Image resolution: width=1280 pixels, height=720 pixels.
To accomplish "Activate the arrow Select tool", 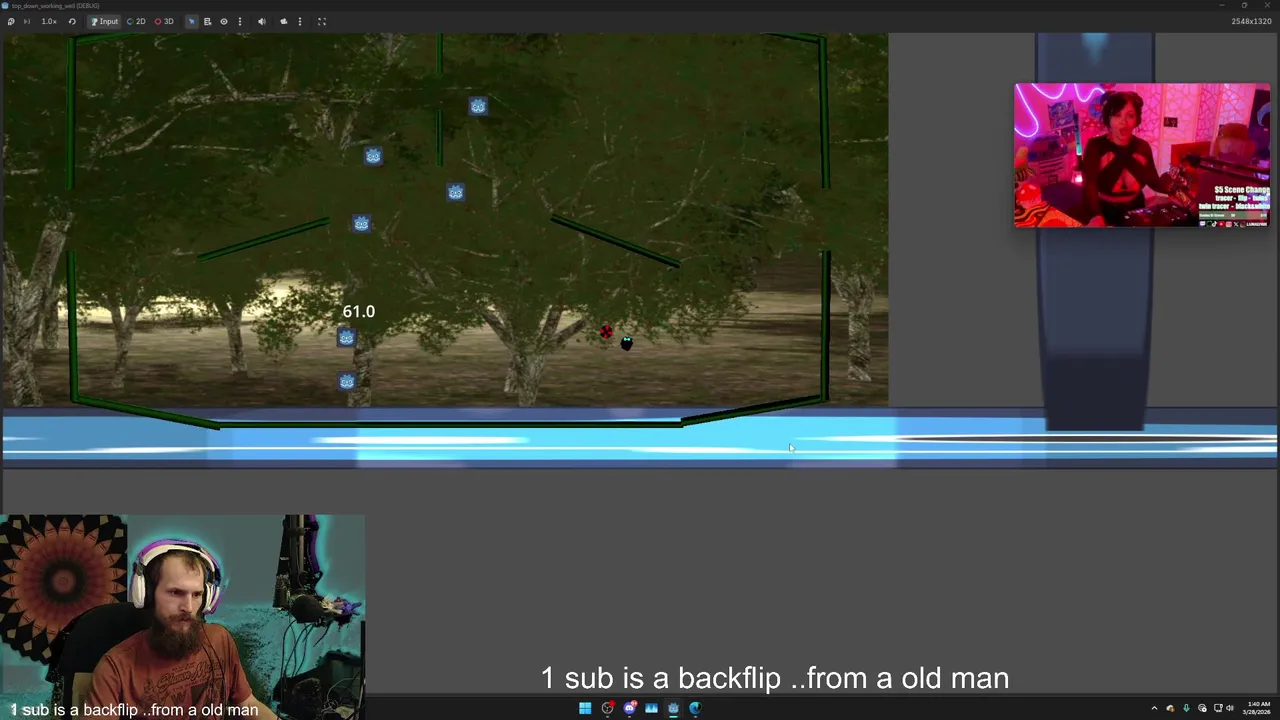I will [x=191, y=21].
